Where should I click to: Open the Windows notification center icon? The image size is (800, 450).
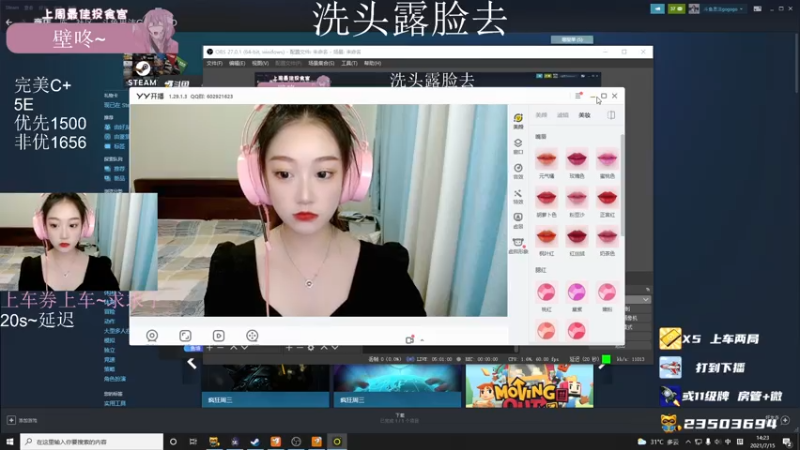pyautogui.click(x=787, y=442)
